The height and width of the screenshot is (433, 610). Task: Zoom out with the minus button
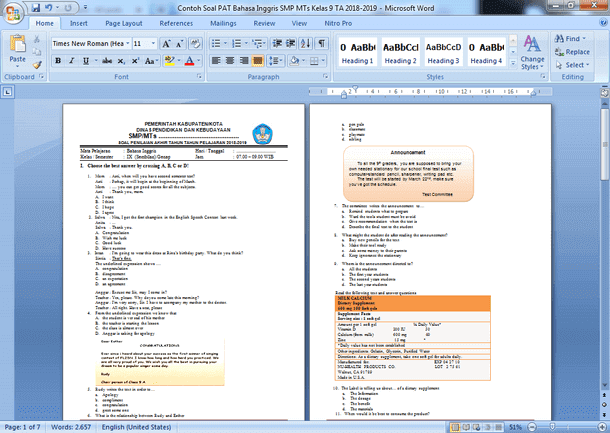(x=532, y=427)
